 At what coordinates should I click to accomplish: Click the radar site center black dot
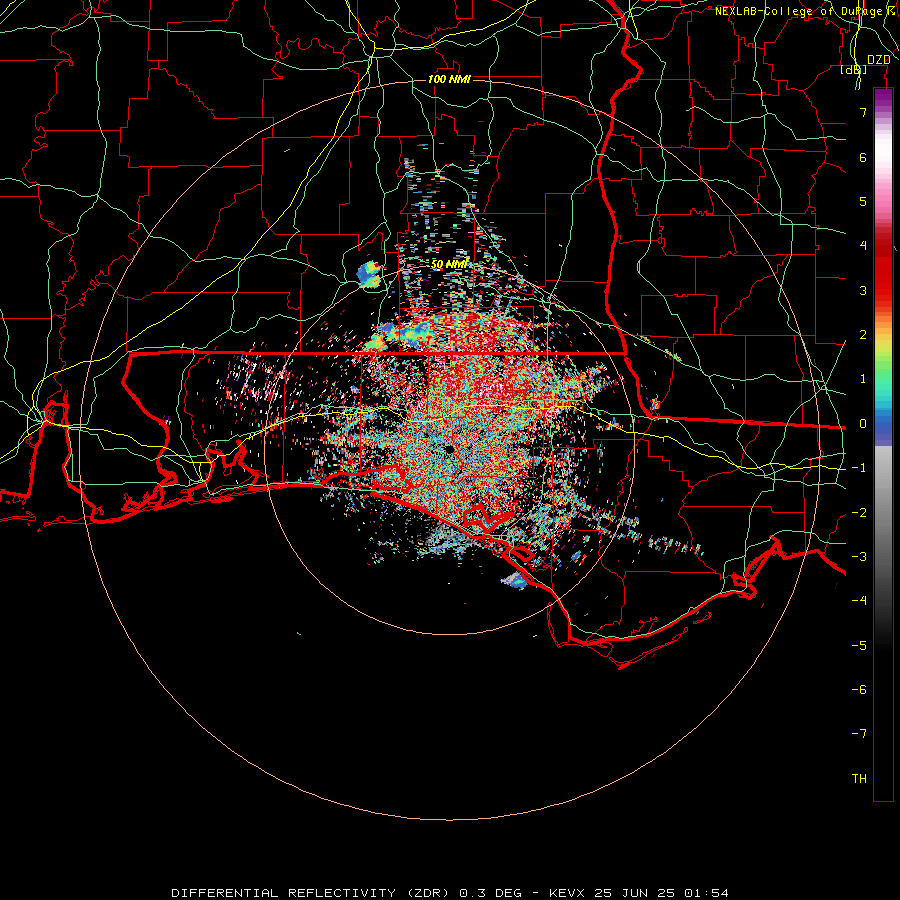click(x=448, y=449)
